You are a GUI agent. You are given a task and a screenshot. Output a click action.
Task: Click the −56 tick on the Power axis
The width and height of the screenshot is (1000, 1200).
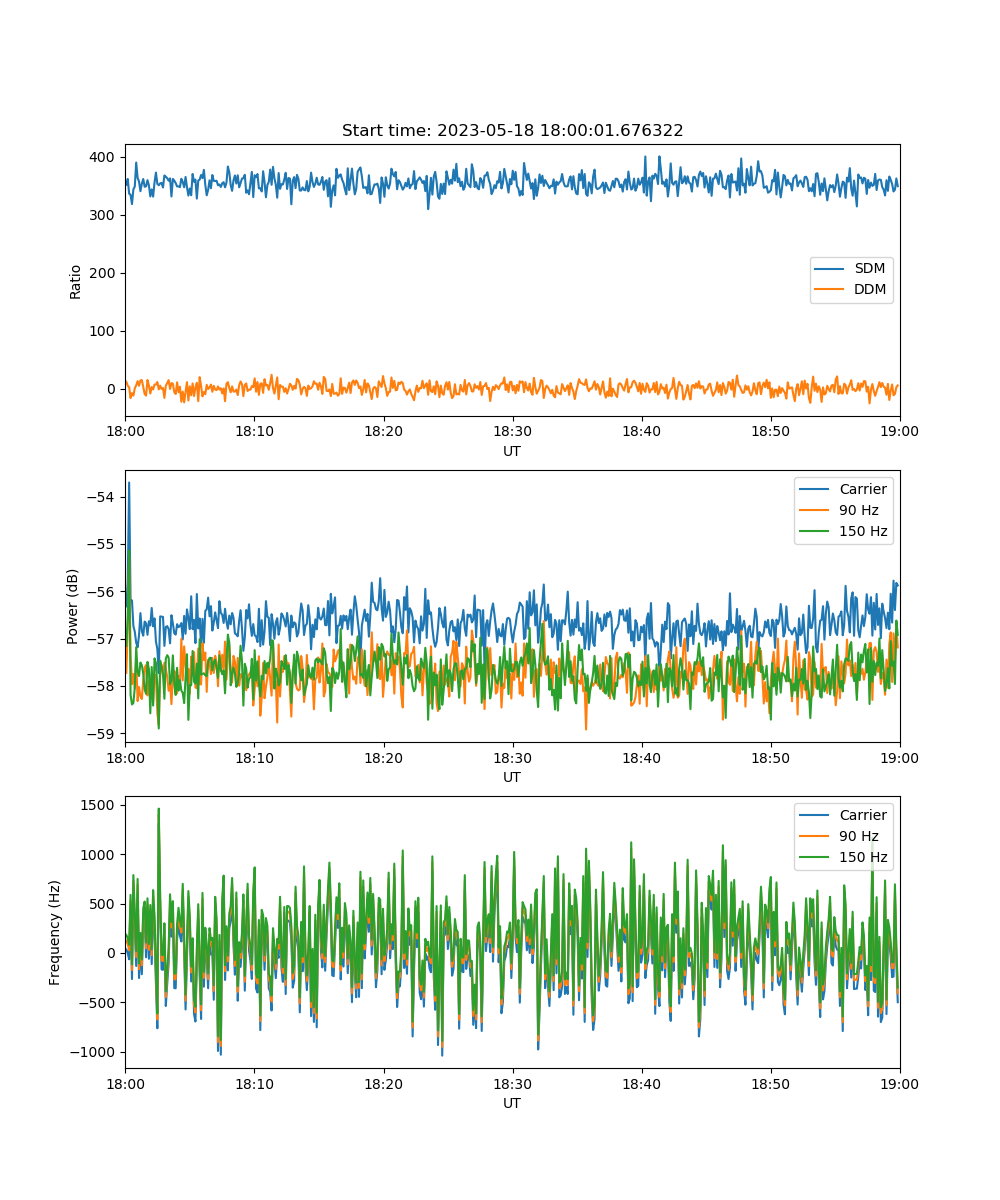103,591
